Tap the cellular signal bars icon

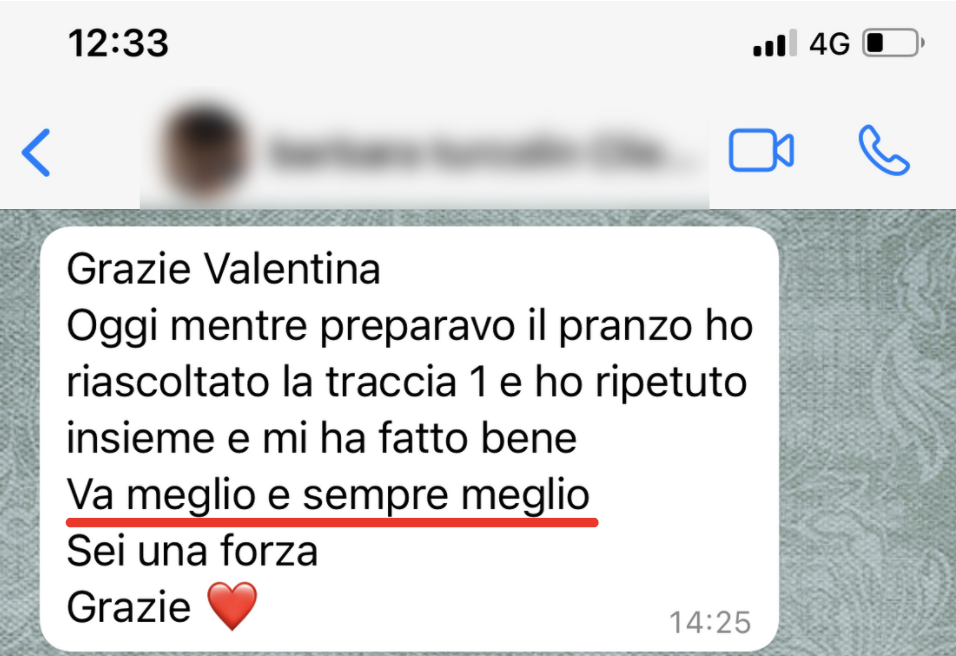775,43
